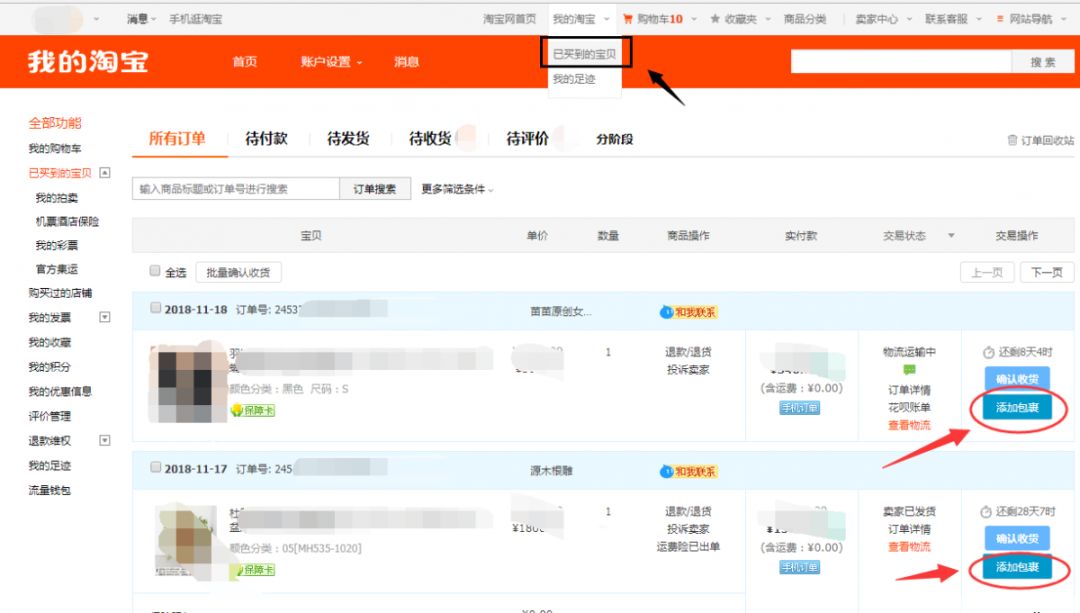Click the favorites star icon

click(x=715, y=19)
